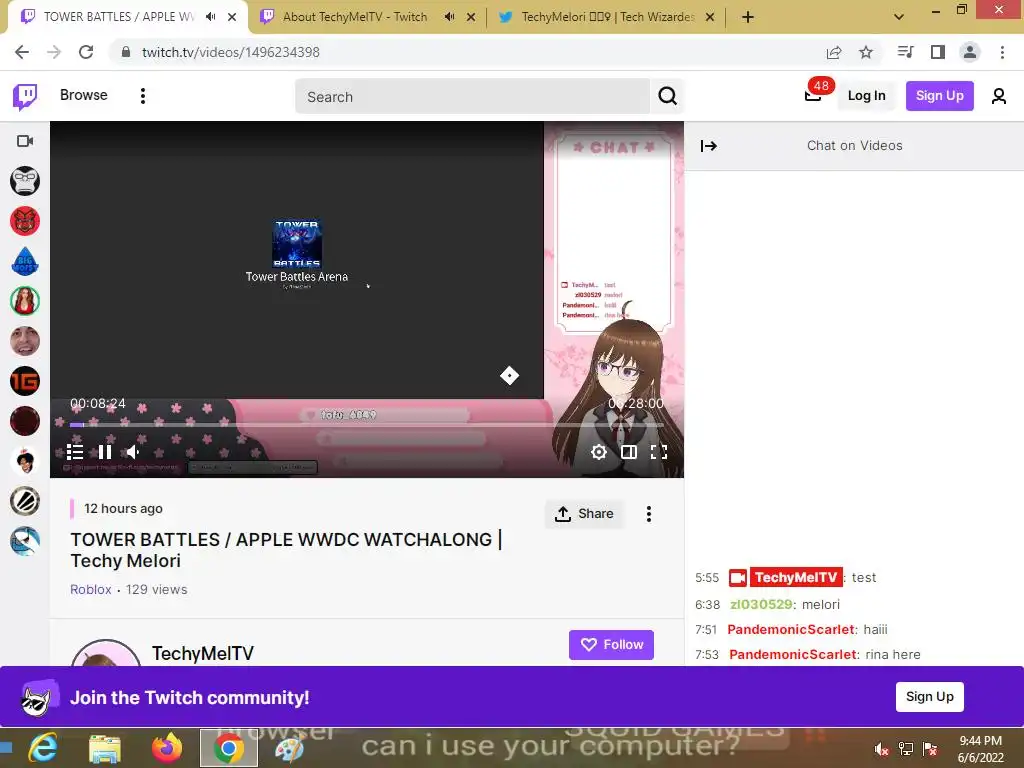Viewport: 1024px width, 768px height.
Task: Open taskbar clock showing 9:44 PM
Action: click(x=980, y=749)
